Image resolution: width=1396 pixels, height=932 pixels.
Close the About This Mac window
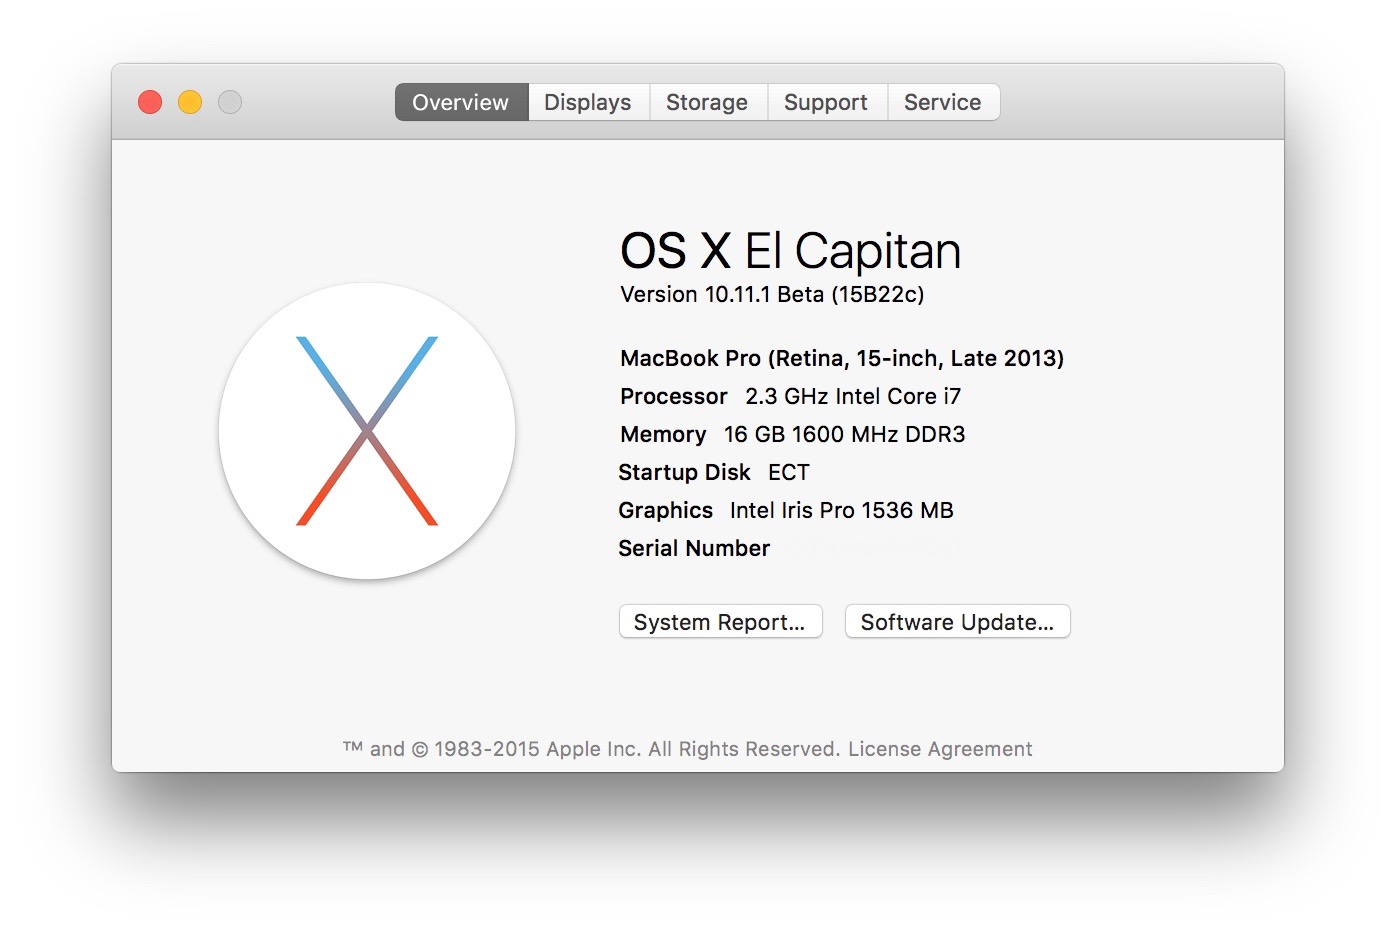[x=150, y=102]
